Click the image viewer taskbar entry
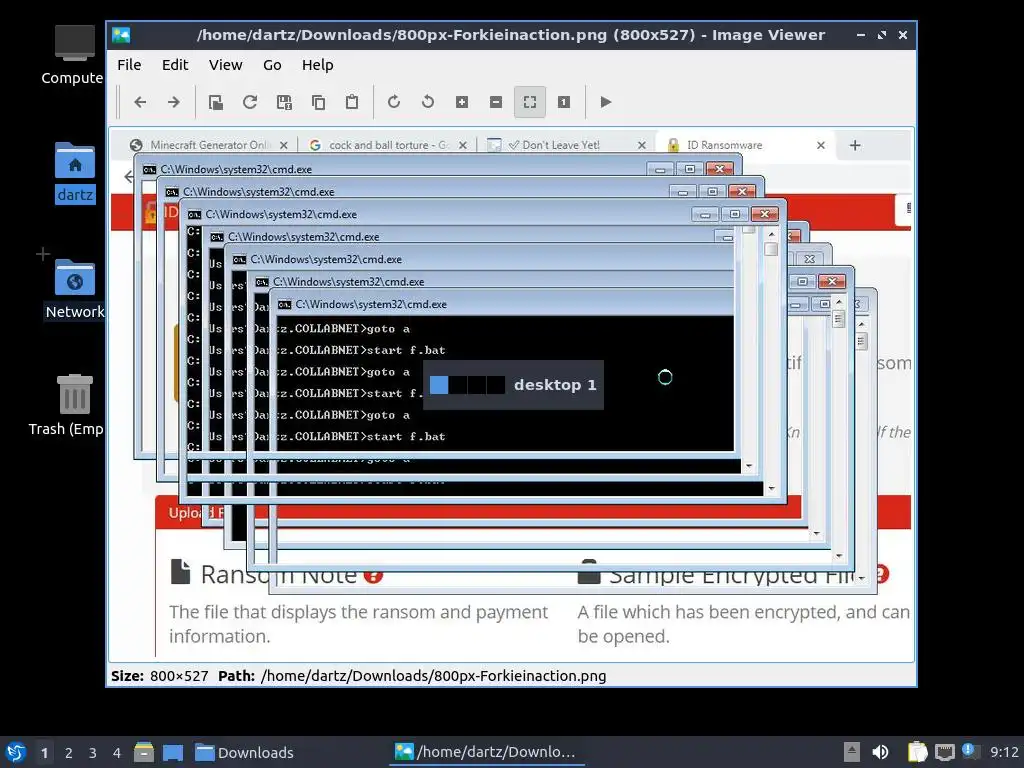 pos(487,752)
